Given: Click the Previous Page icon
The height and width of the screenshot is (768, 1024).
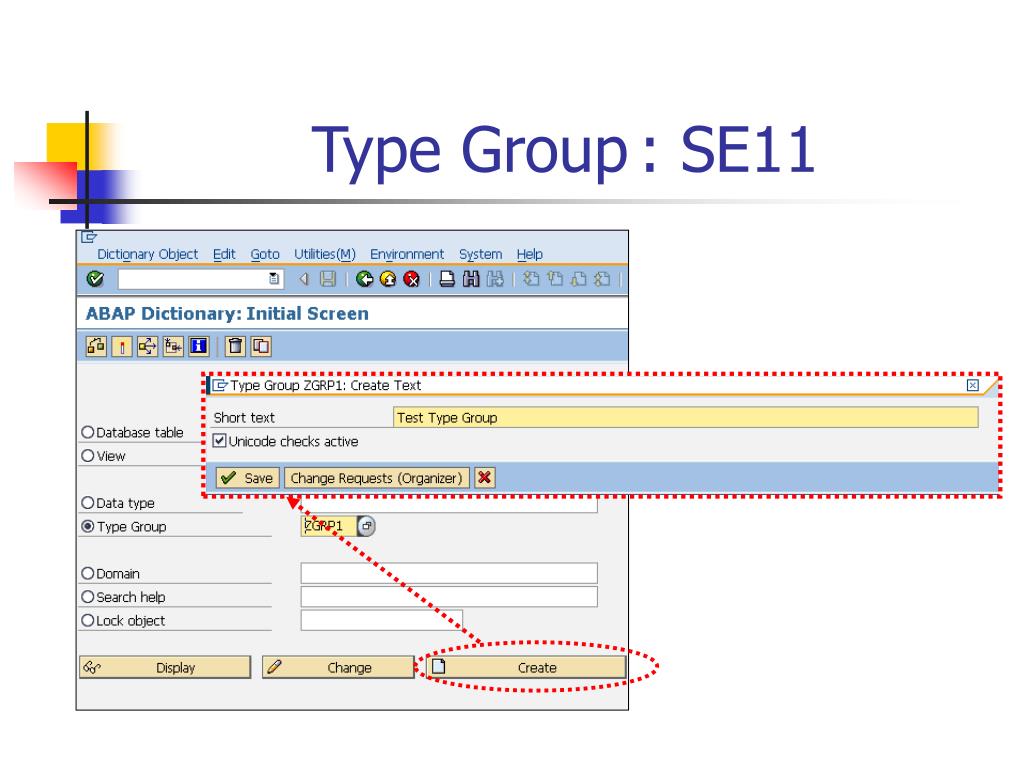Looking at the screenshot, I should [x=555, y=280].
